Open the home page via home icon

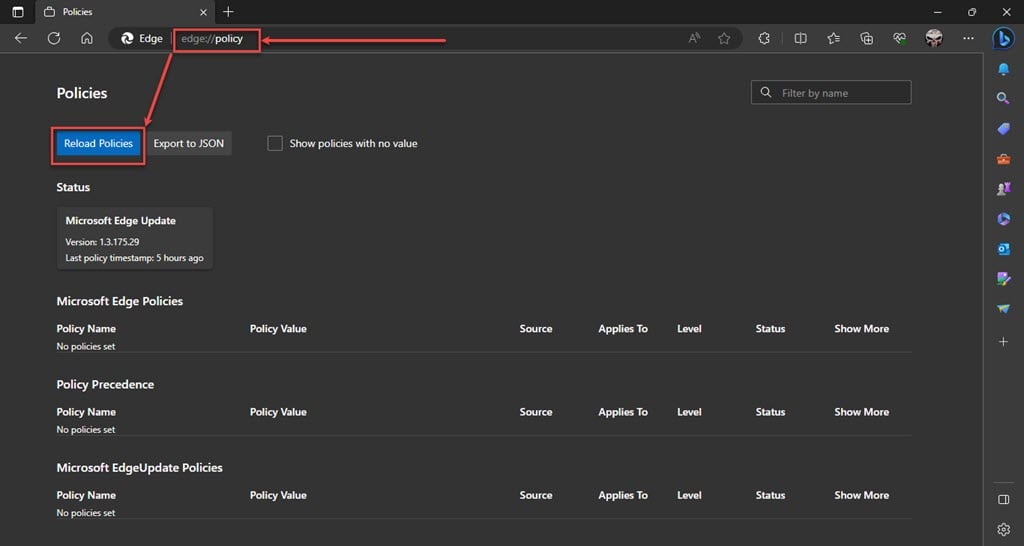click(87, 39)
